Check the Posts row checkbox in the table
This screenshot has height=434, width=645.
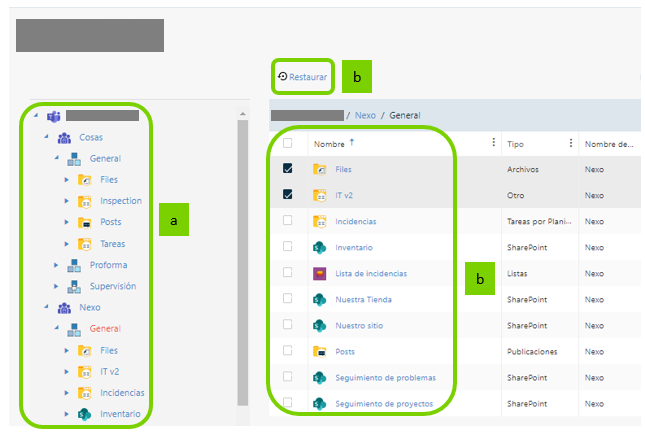[x=288, y=350]
